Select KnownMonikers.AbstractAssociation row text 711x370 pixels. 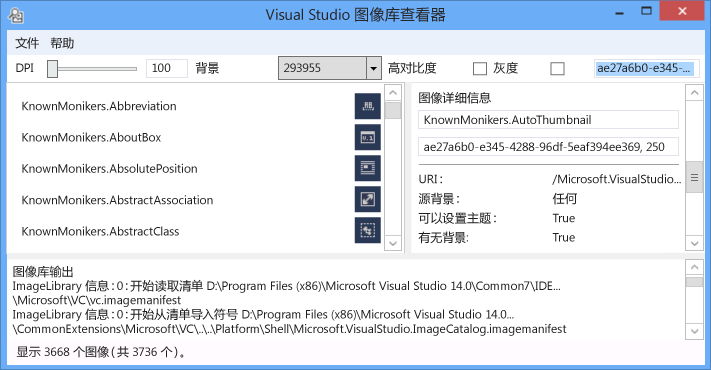click(x=117, y=200)
